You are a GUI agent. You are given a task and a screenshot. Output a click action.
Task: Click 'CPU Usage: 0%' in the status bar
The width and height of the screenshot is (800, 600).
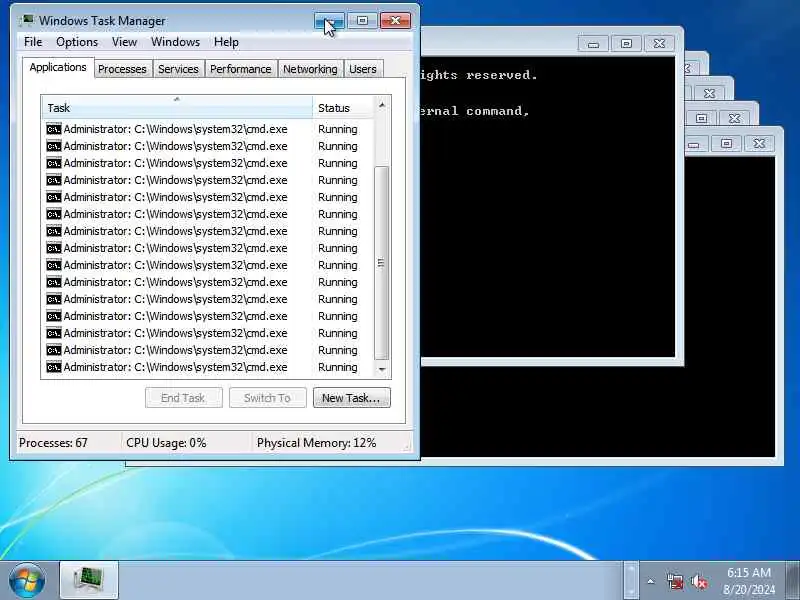(x=166, y=442)
